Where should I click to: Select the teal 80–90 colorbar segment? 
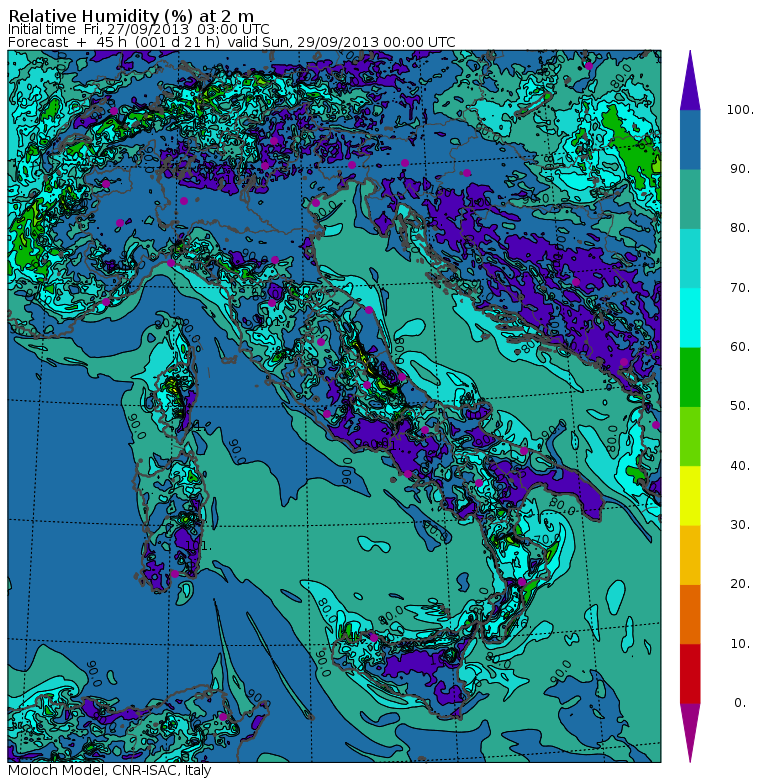tap(690, 199)
